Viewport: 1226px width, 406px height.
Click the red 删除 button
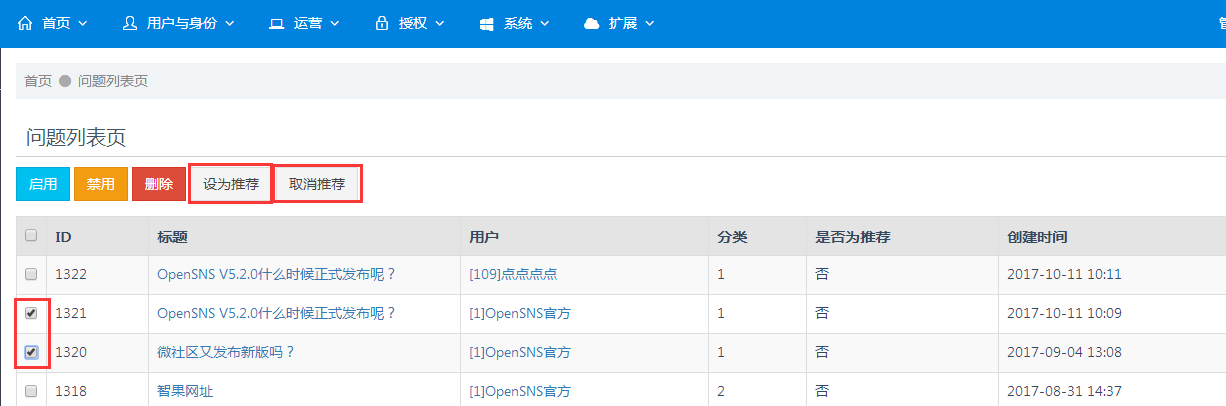159,184
